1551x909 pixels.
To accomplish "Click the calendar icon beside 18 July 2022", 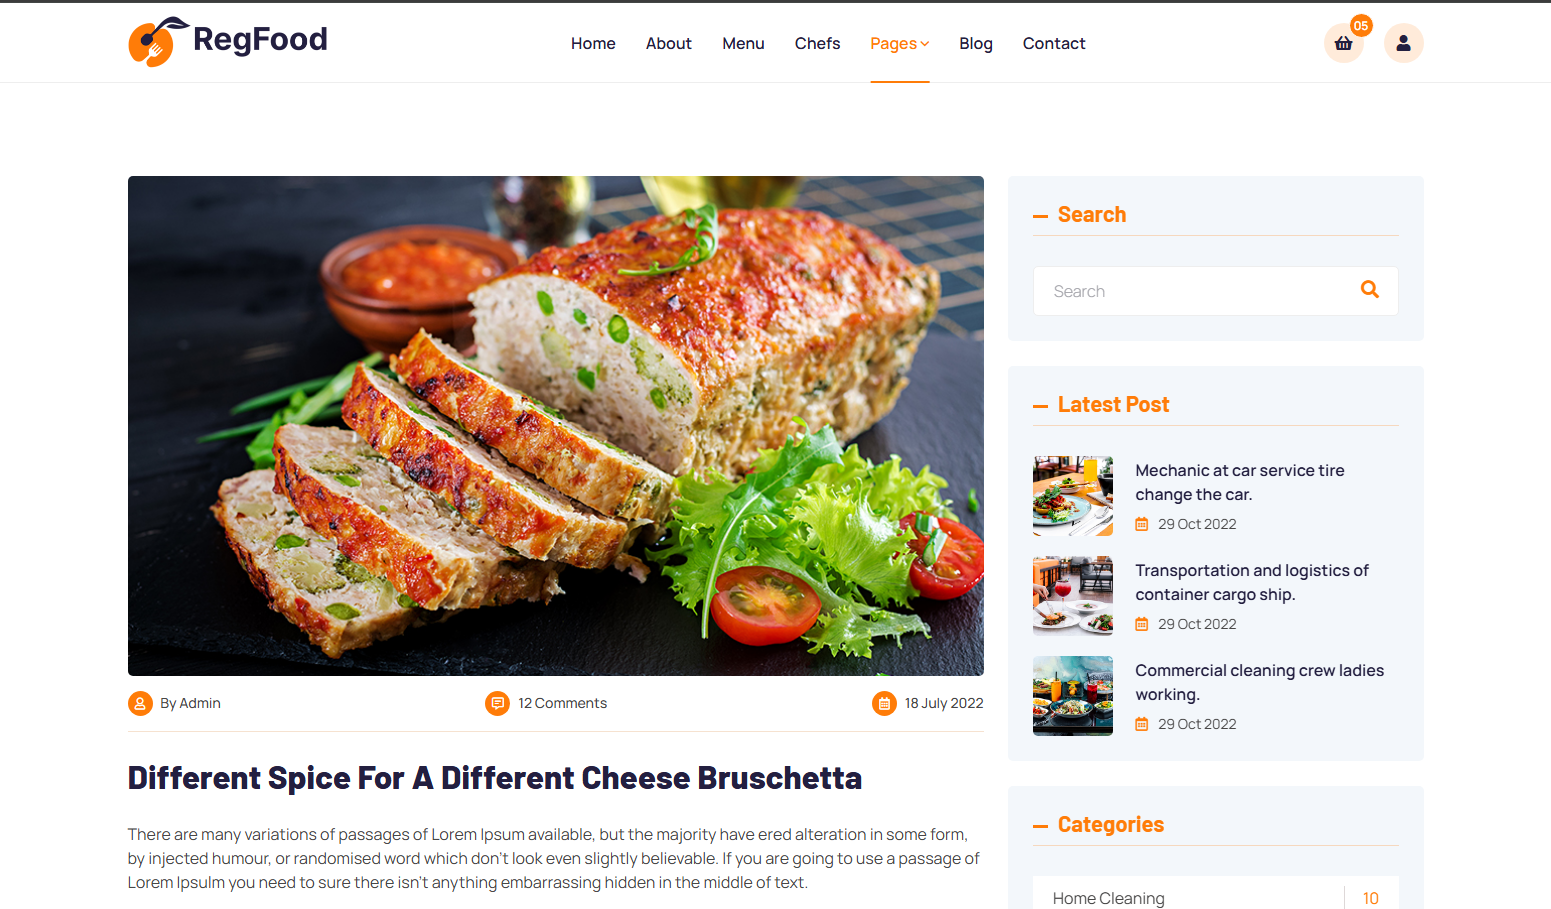I will [884, 703].
